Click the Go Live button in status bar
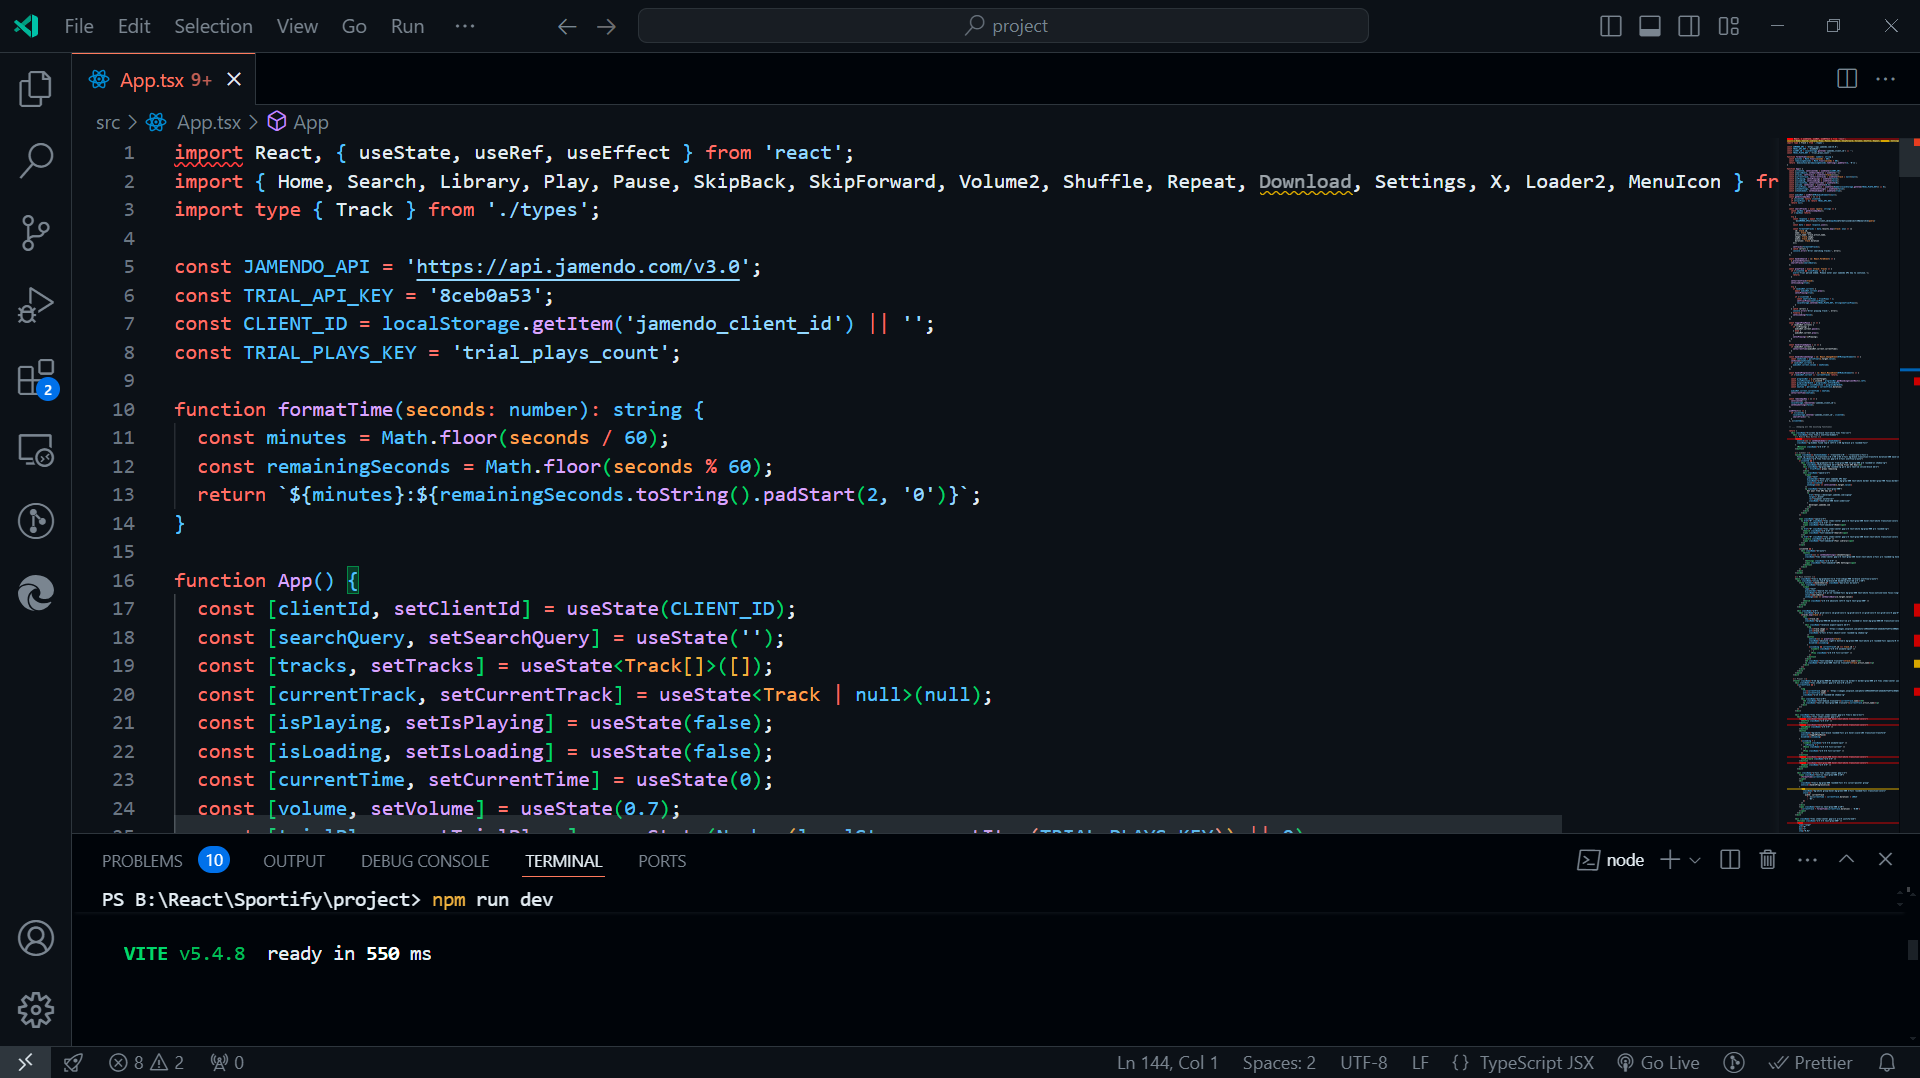 pos(1658,1062)
